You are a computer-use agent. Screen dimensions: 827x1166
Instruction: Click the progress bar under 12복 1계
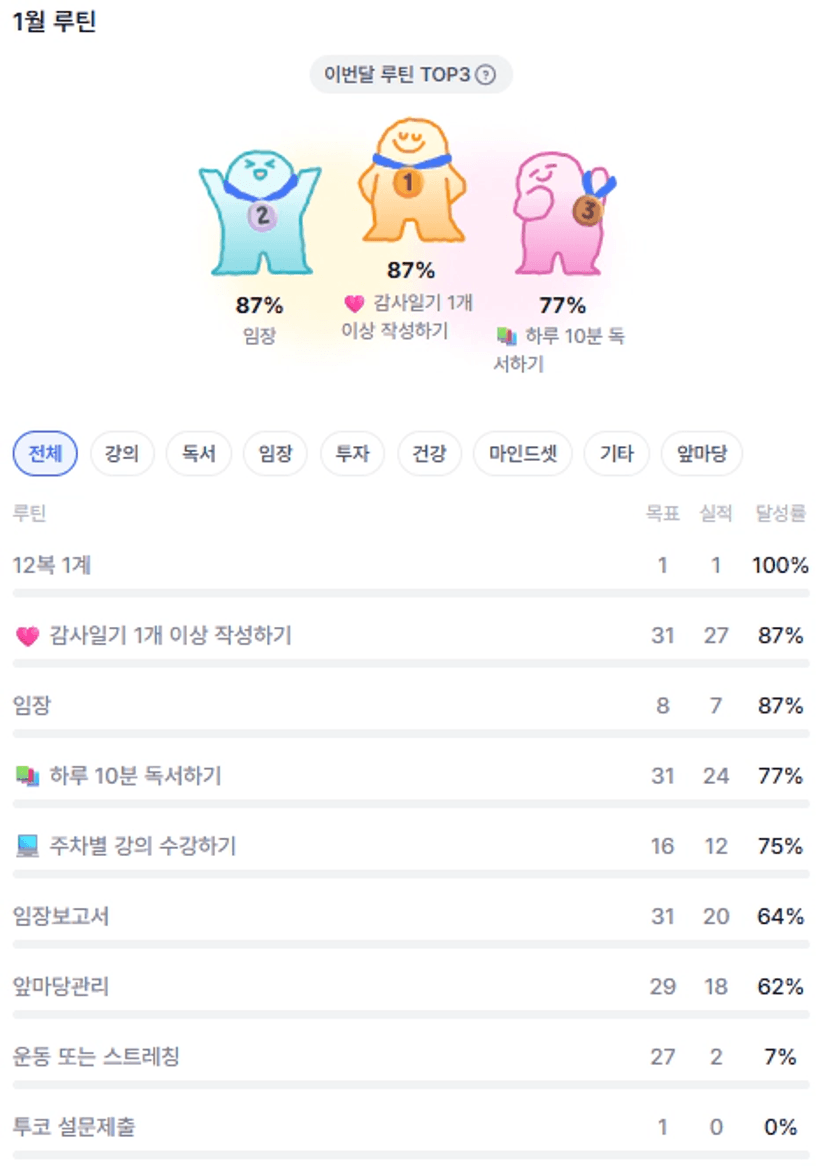tap(411, 593)
